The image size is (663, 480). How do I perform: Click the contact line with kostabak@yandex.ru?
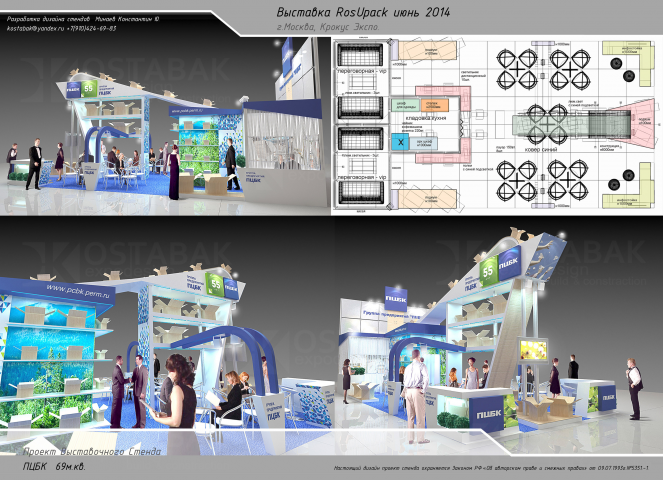pyautogui.click(x=61, y=28)
